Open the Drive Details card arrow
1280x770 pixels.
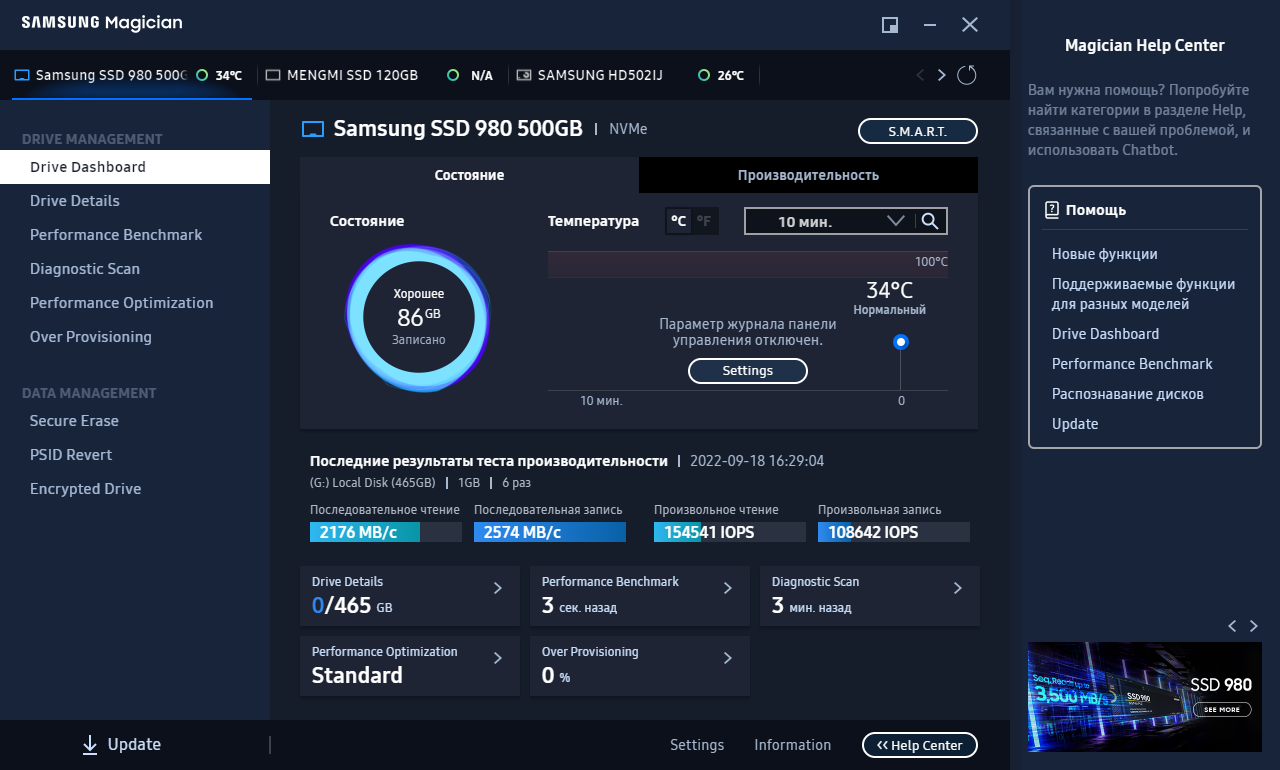(498, 588)
